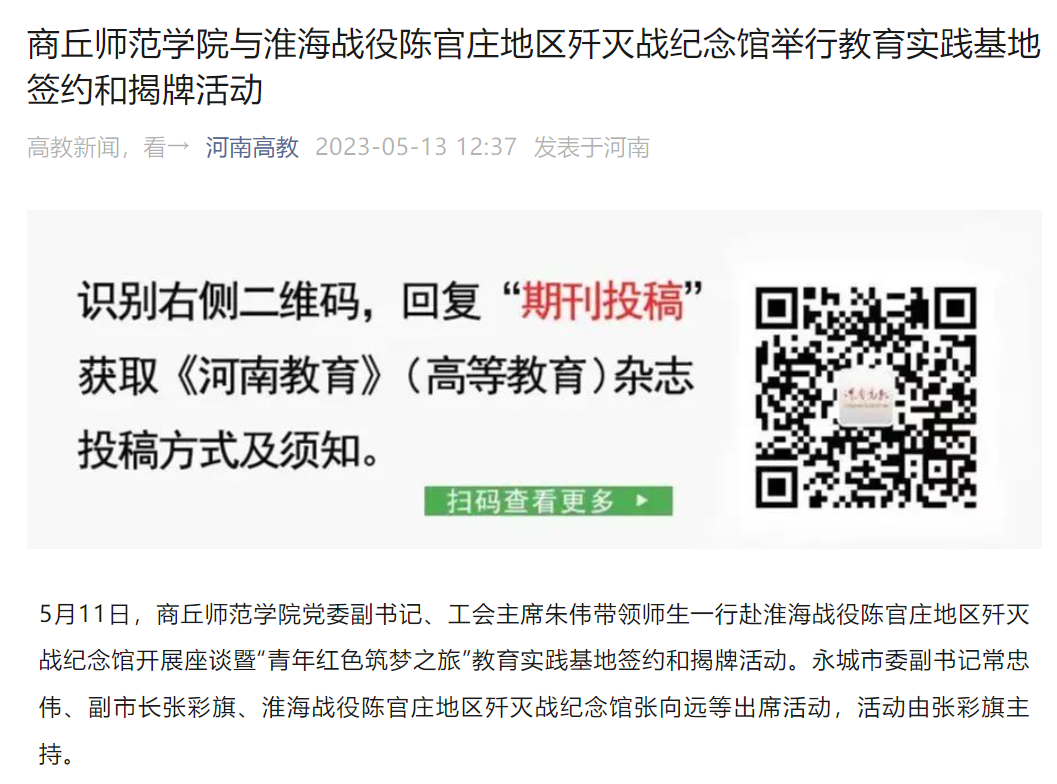Click the 发表于河南 location label

(592, 146)
